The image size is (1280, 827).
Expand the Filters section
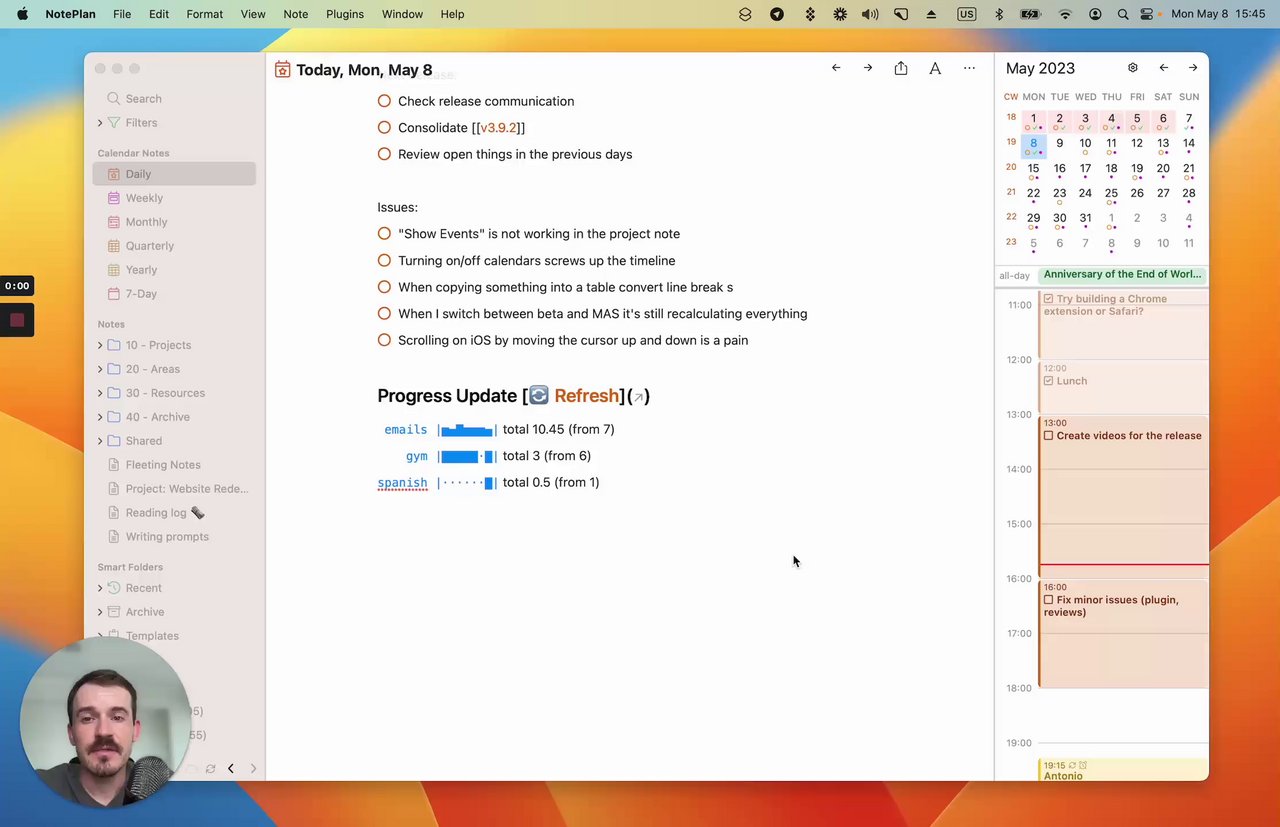click(100, 123)
